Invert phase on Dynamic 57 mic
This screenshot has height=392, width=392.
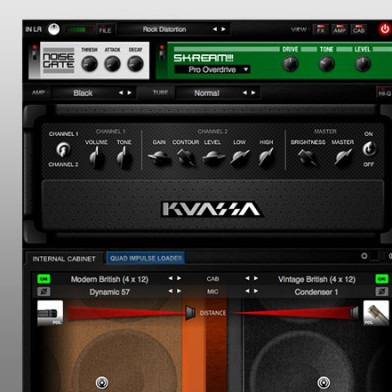pos(44,292)
